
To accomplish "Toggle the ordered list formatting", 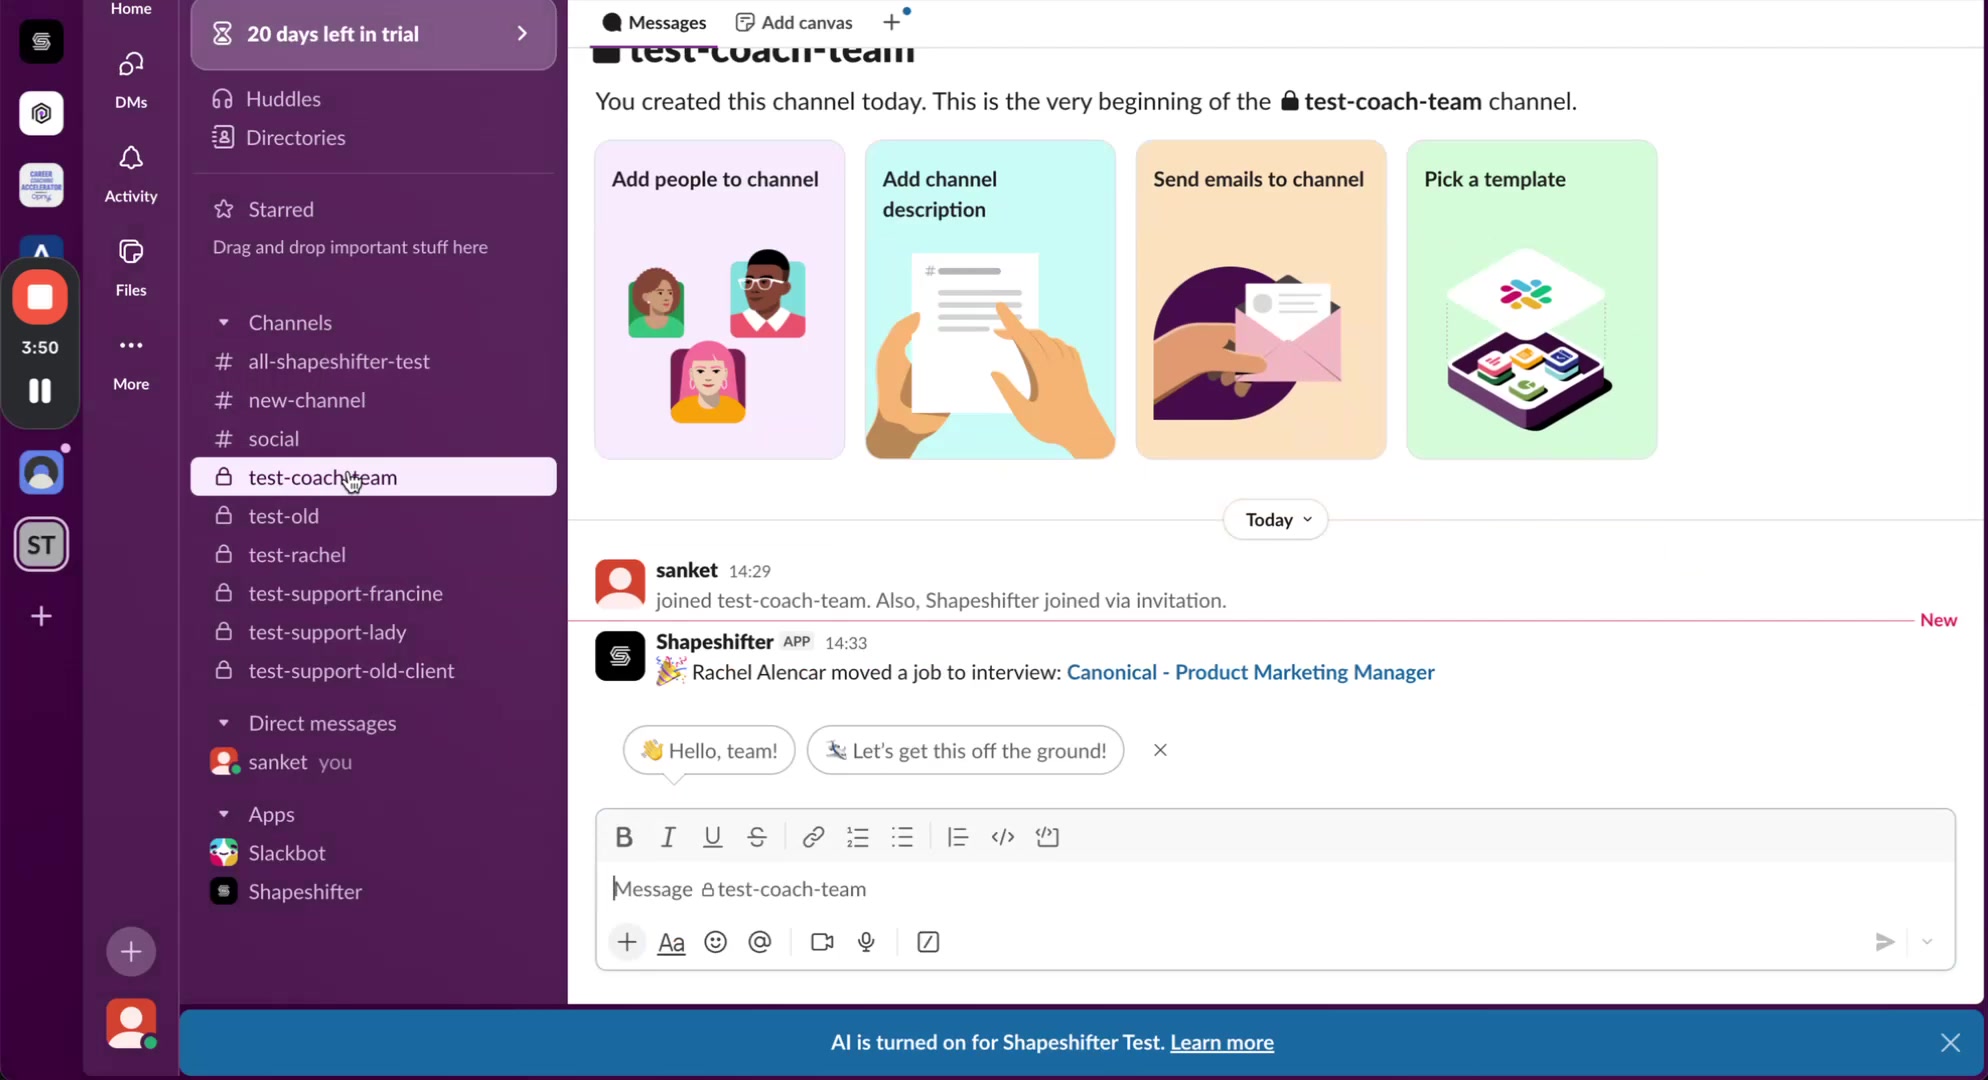I will (x=857, y=837).
